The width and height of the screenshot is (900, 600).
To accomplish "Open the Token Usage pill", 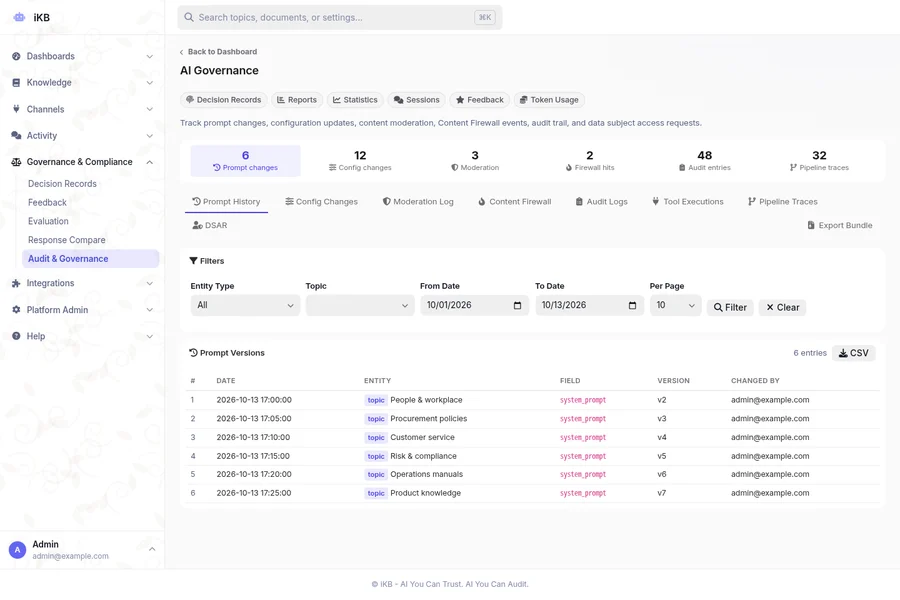I will pyautogui.click(x=549, y=100).
